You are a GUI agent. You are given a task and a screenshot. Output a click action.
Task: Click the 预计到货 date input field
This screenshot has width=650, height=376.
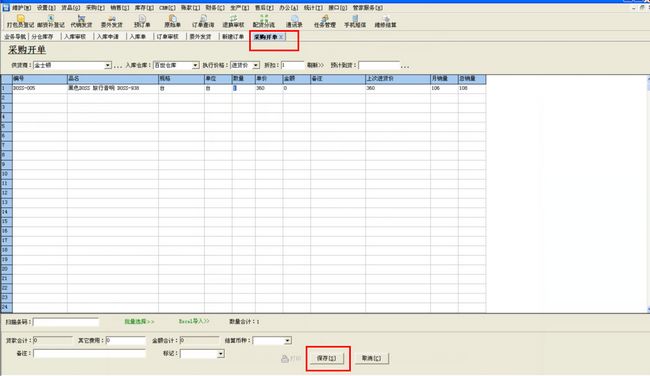click(379, 65)
